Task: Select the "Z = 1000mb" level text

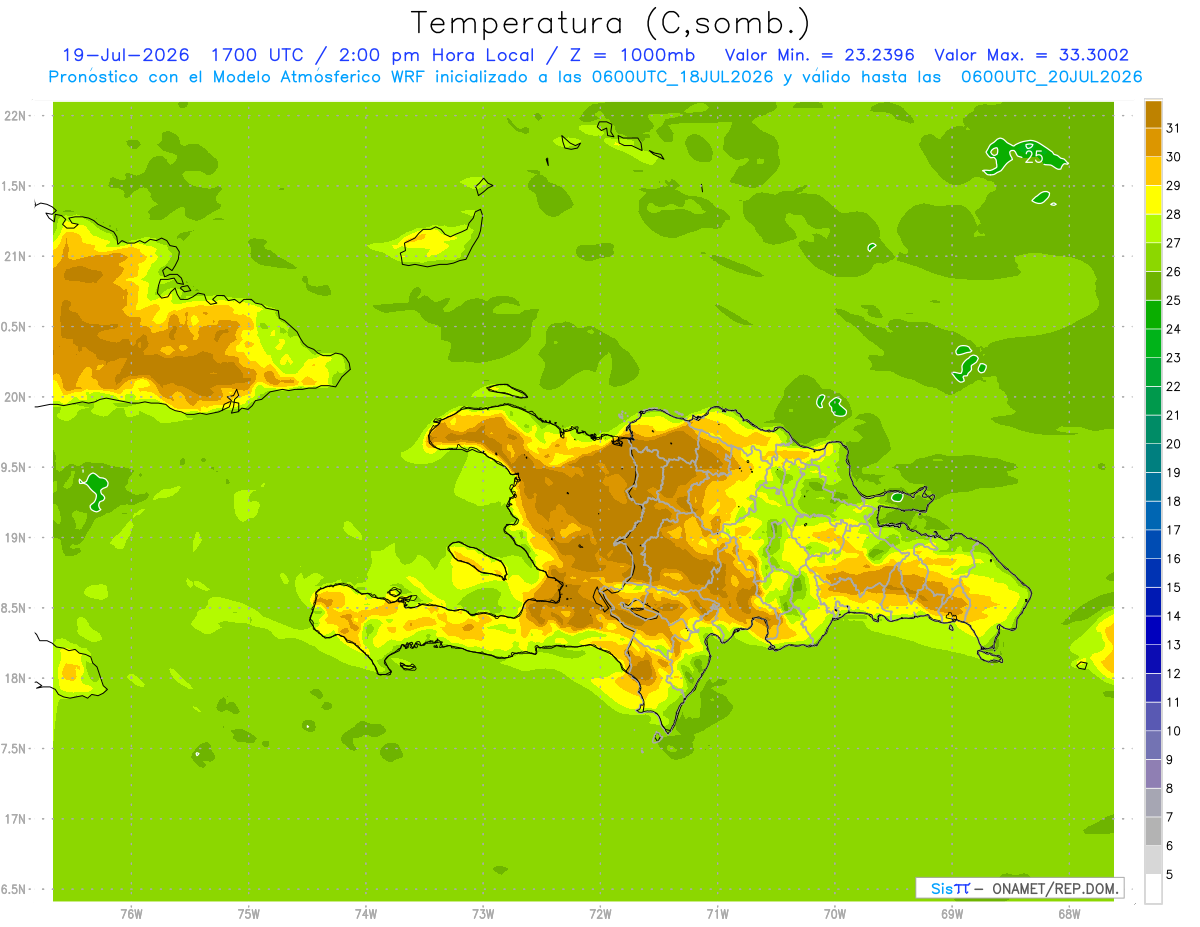Action: pos(631,55)
